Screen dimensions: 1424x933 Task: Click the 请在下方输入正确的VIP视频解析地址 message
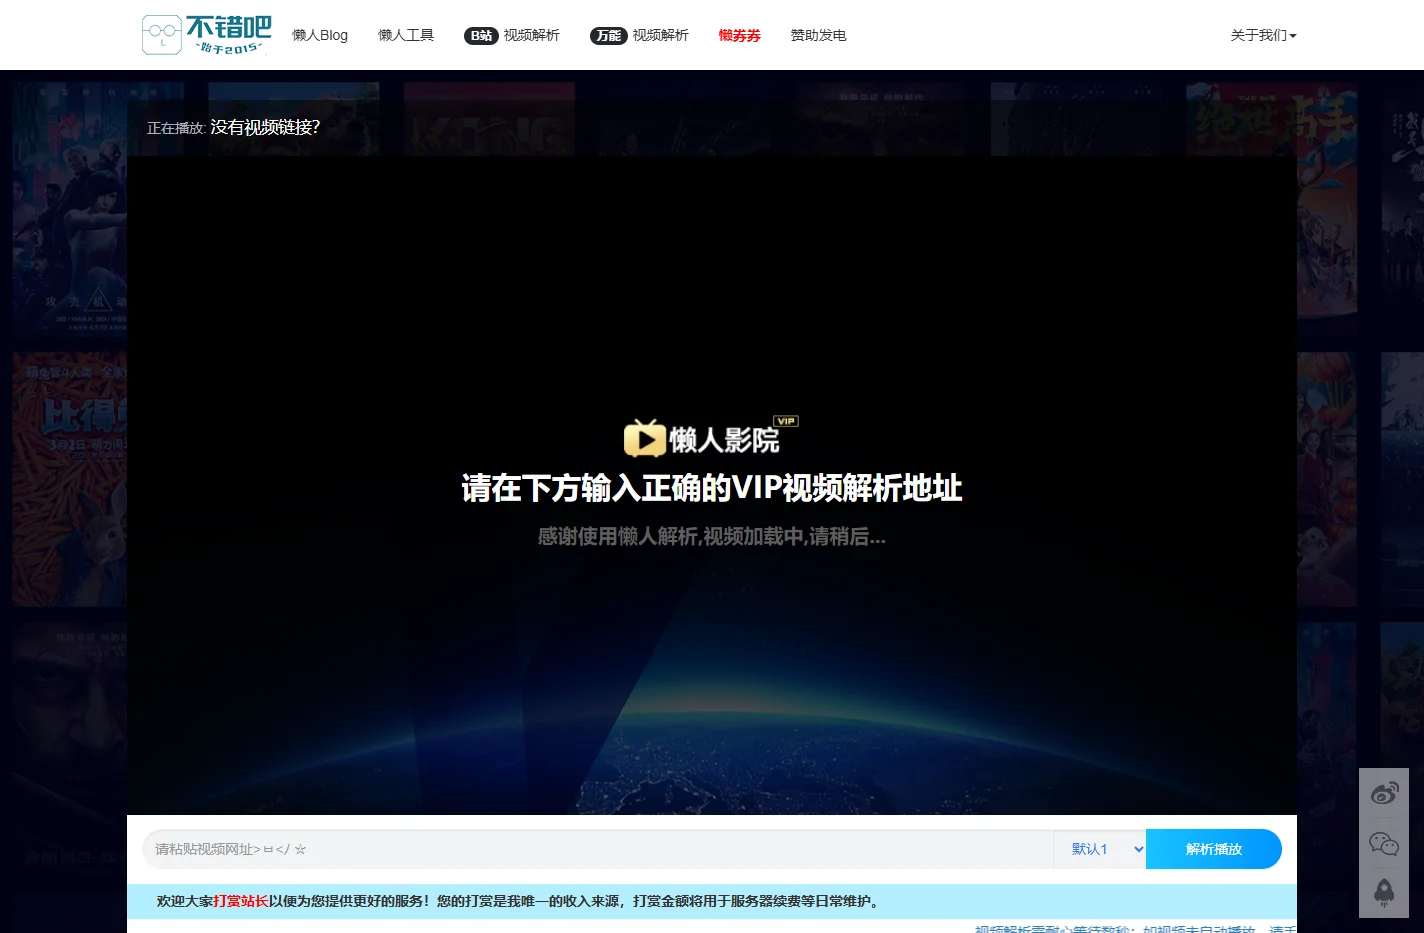(712, 488)
